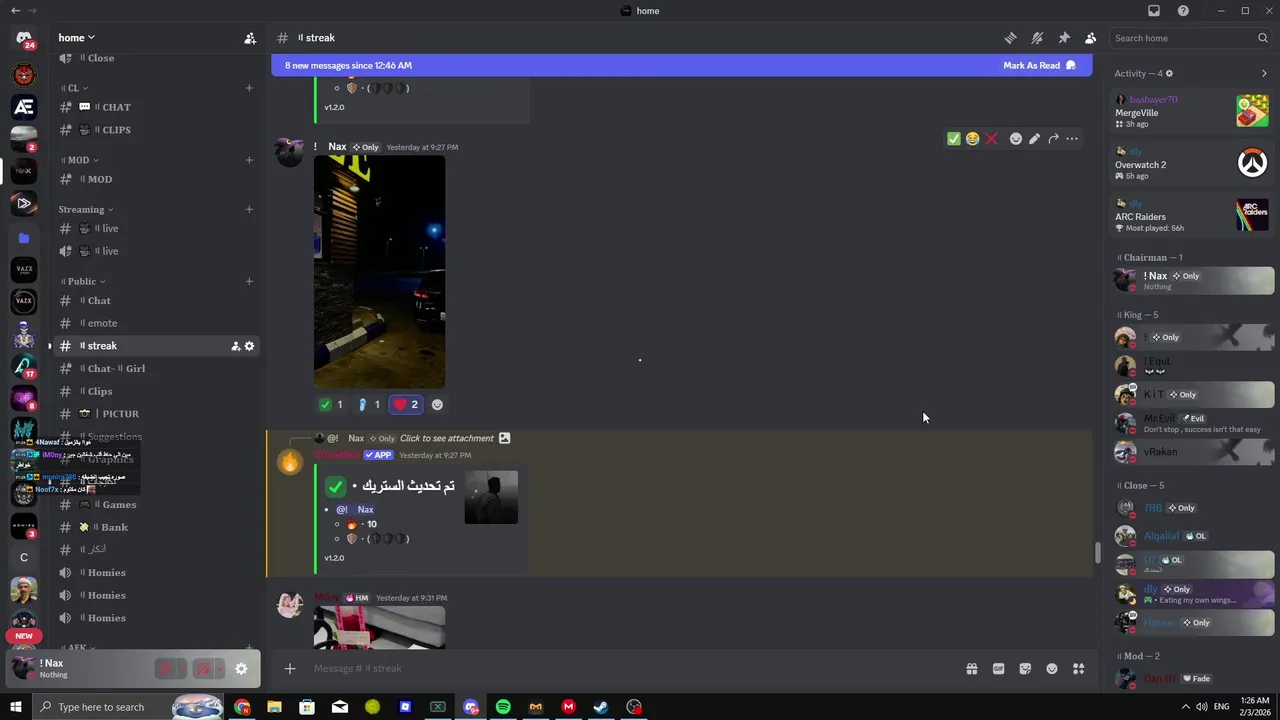Open the MergeVille activity card
This screenshot has height=720, width=1280.
[1192, 111]
